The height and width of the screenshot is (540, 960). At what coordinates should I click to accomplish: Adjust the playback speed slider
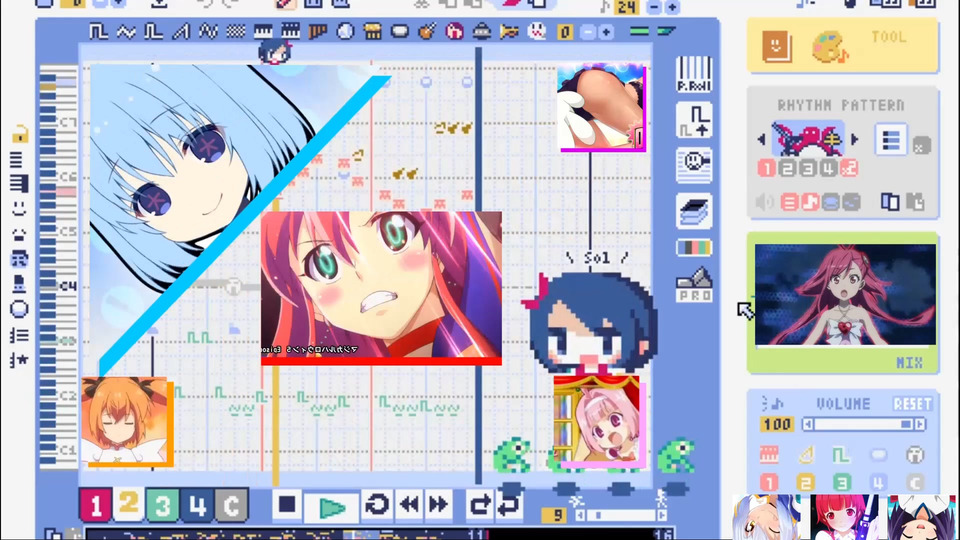click(x=621, y=515)
